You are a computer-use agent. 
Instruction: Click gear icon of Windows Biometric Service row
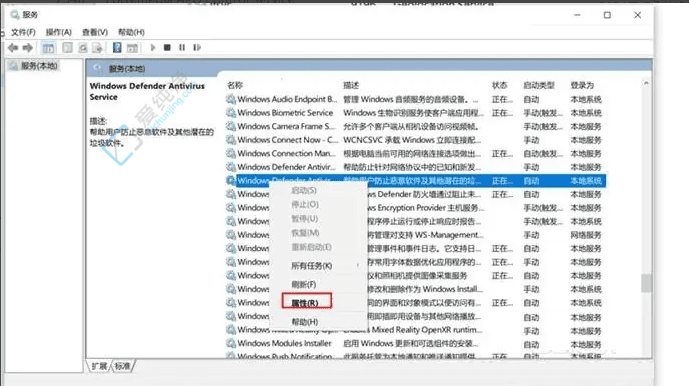pos(231,113)
